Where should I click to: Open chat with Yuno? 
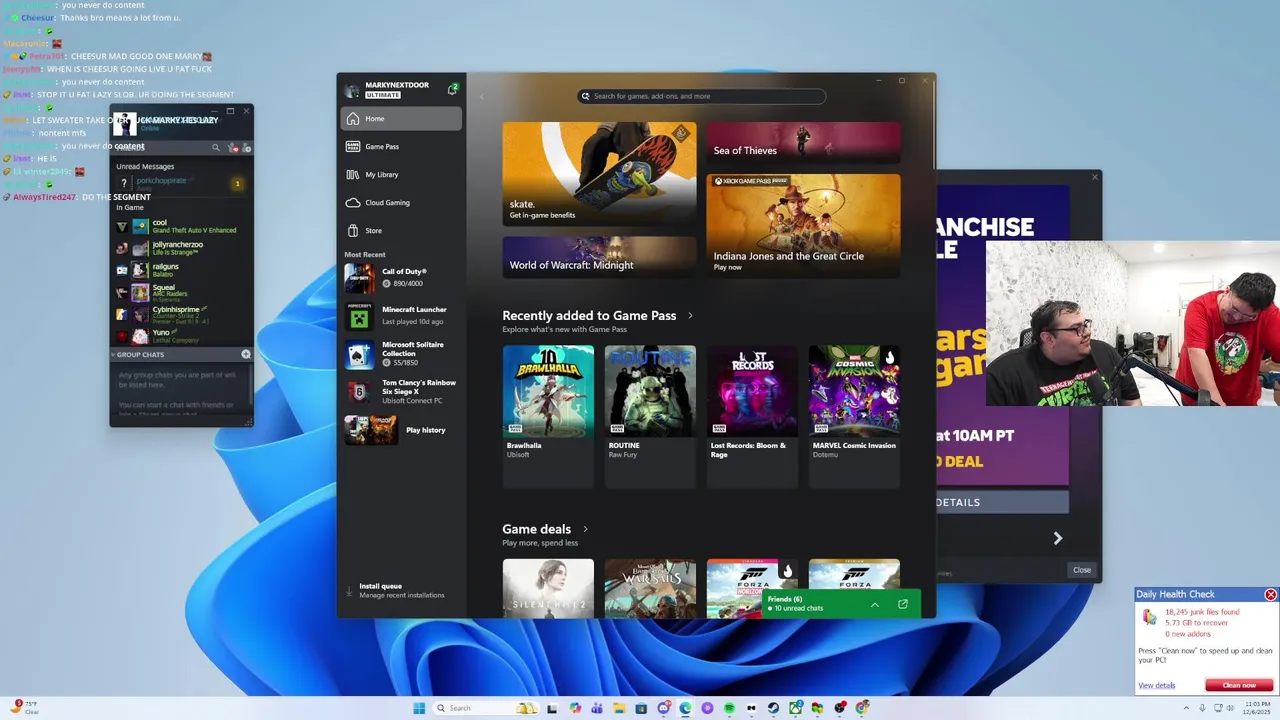click(181, 336)
